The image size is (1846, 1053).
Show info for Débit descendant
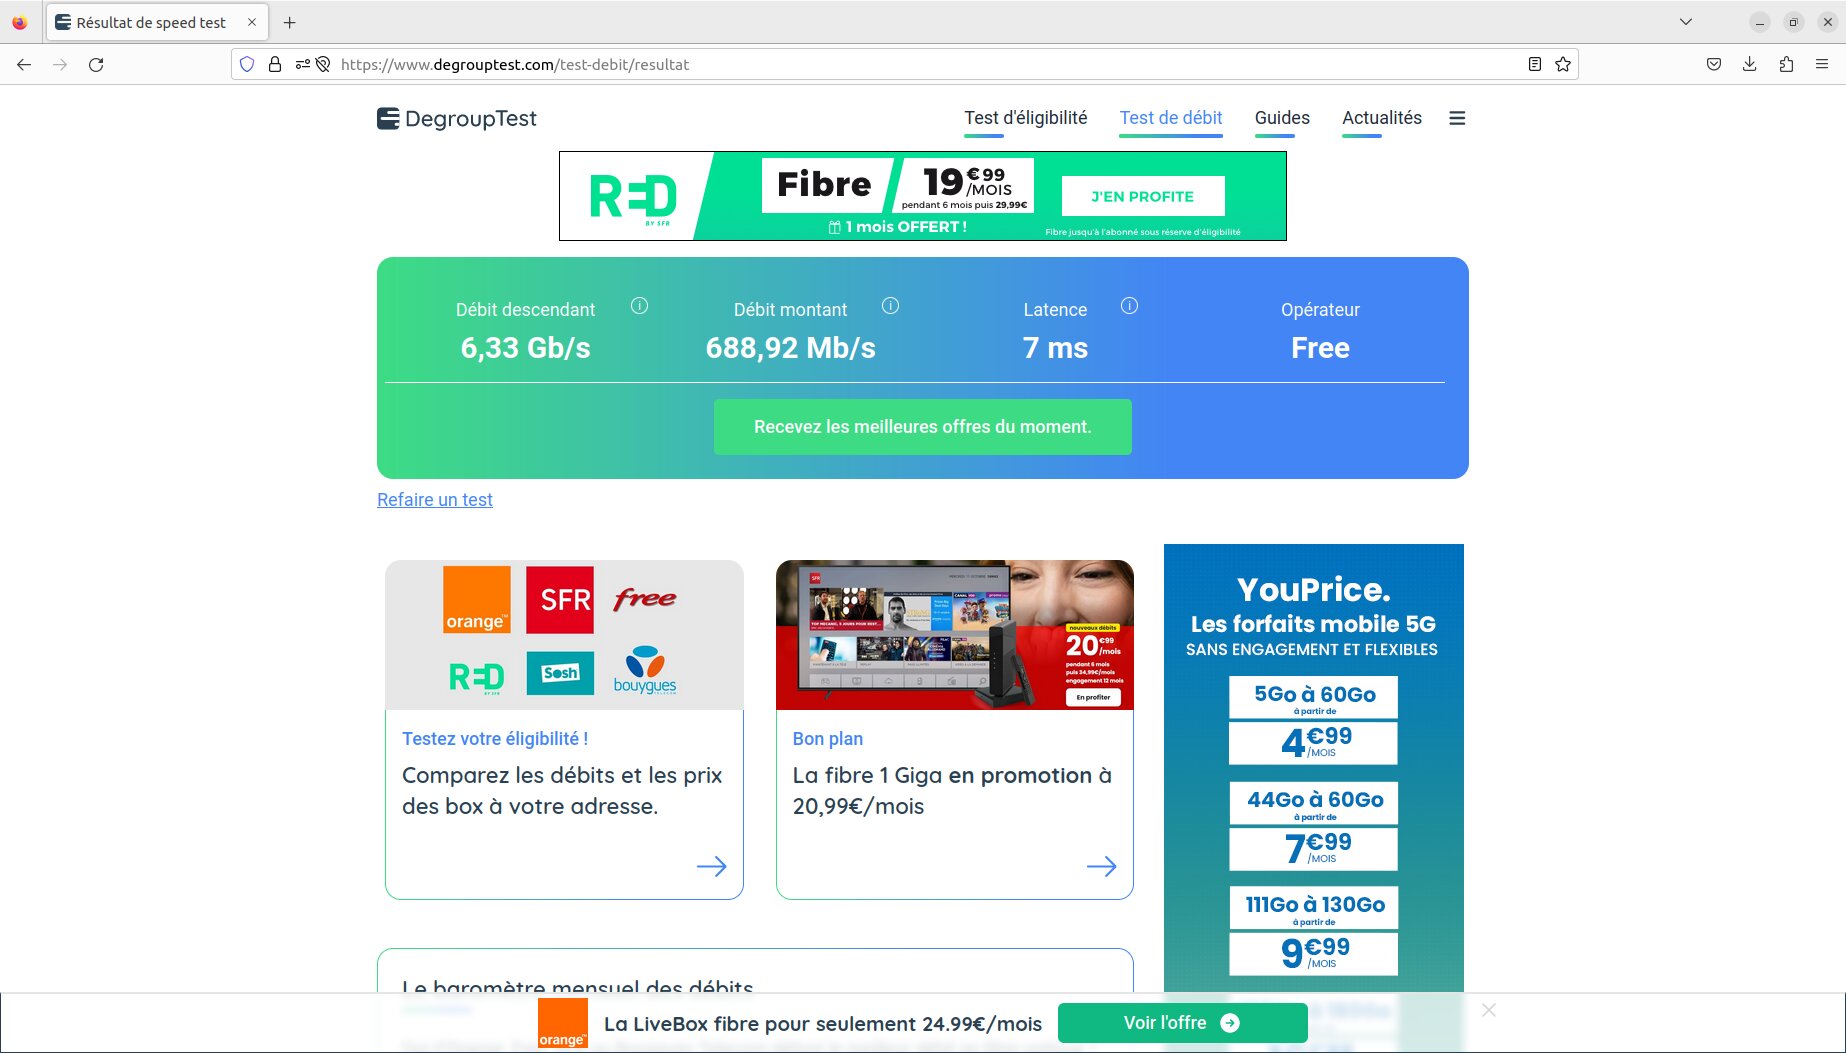point(640,306)
